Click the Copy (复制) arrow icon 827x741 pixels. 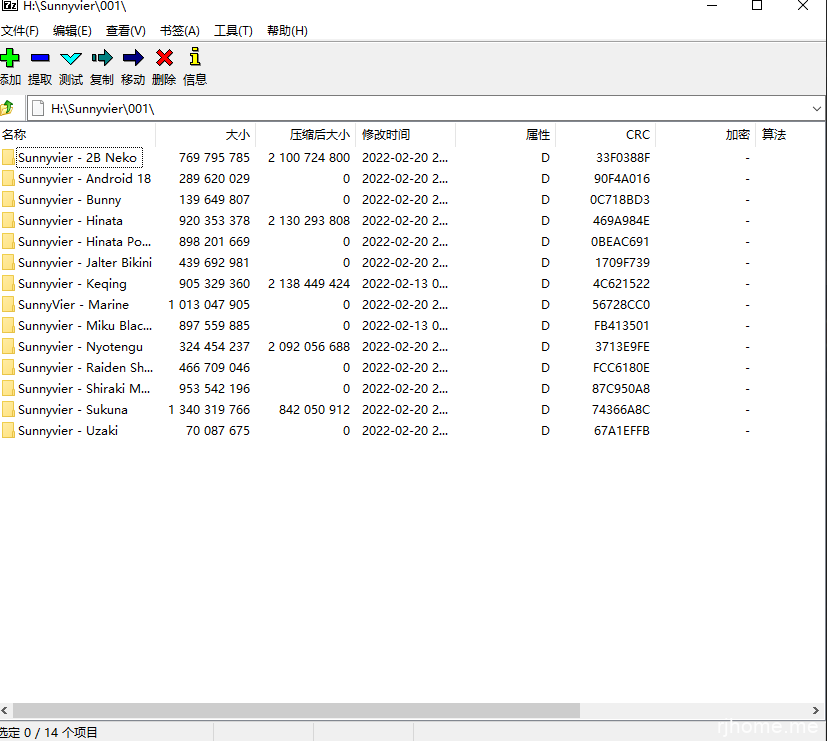point(102,58)
